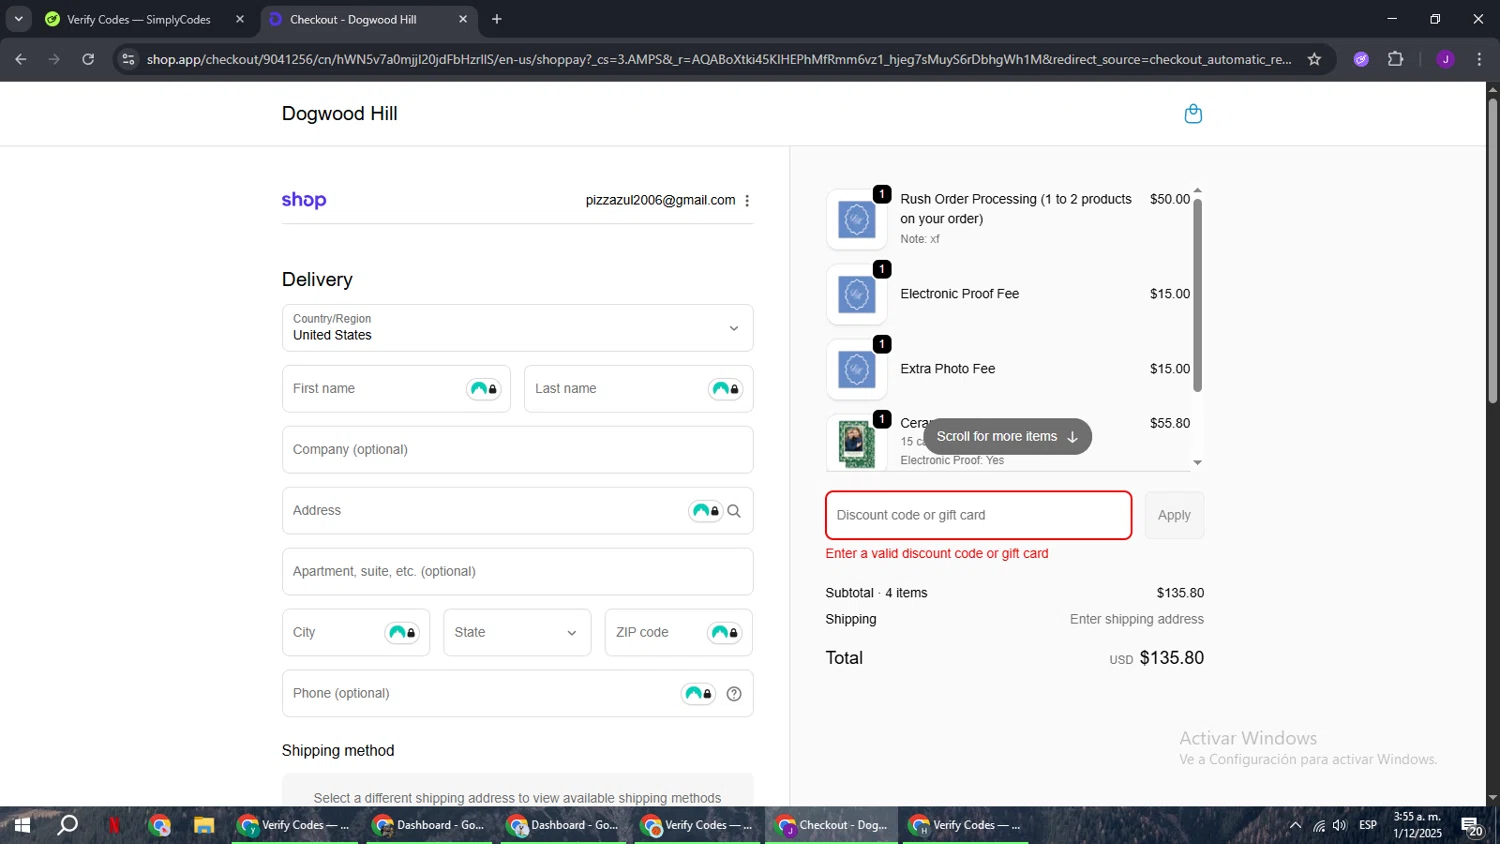Click order items list scroll down arrow
This screenshot has width=1500, height=844.
coord(1197,463)
